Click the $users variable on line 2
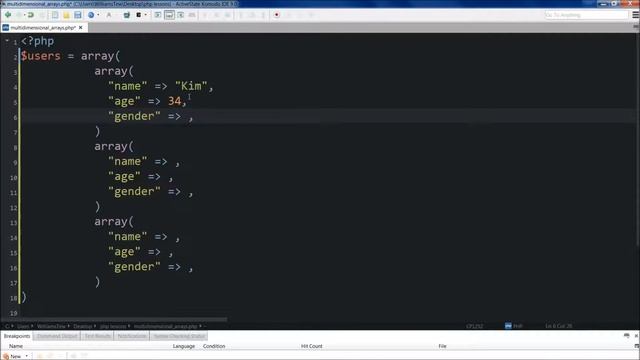Image resolution: width=640 pixels, height=360 pixels. (41, 56)
